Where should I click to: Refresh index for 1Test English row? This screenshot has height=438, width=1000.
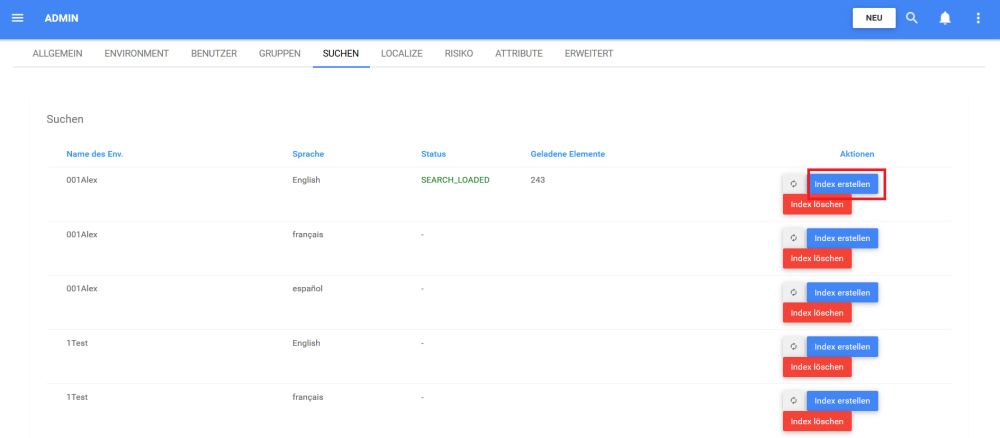tap(794, 347)
